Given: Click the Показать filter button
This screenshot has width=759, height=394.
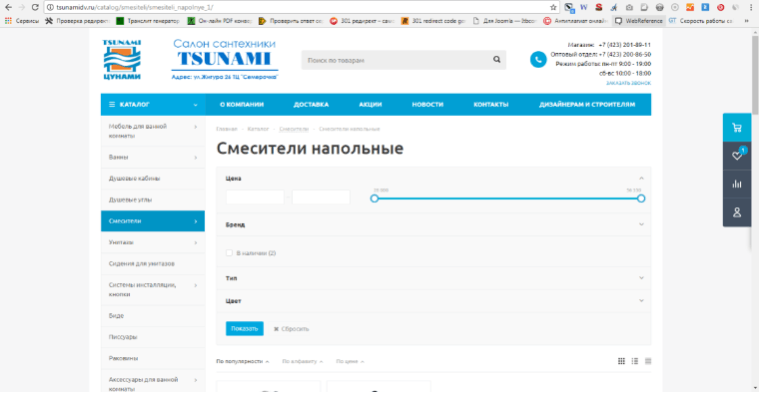Looking at the screenshot, I should pyautogui.click(x=244, y=329).
